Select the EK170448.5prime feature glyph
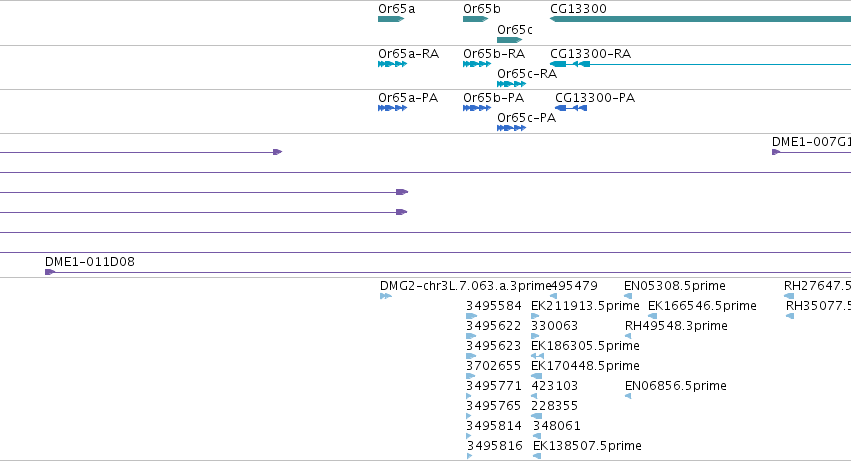 tap(537, 376)
